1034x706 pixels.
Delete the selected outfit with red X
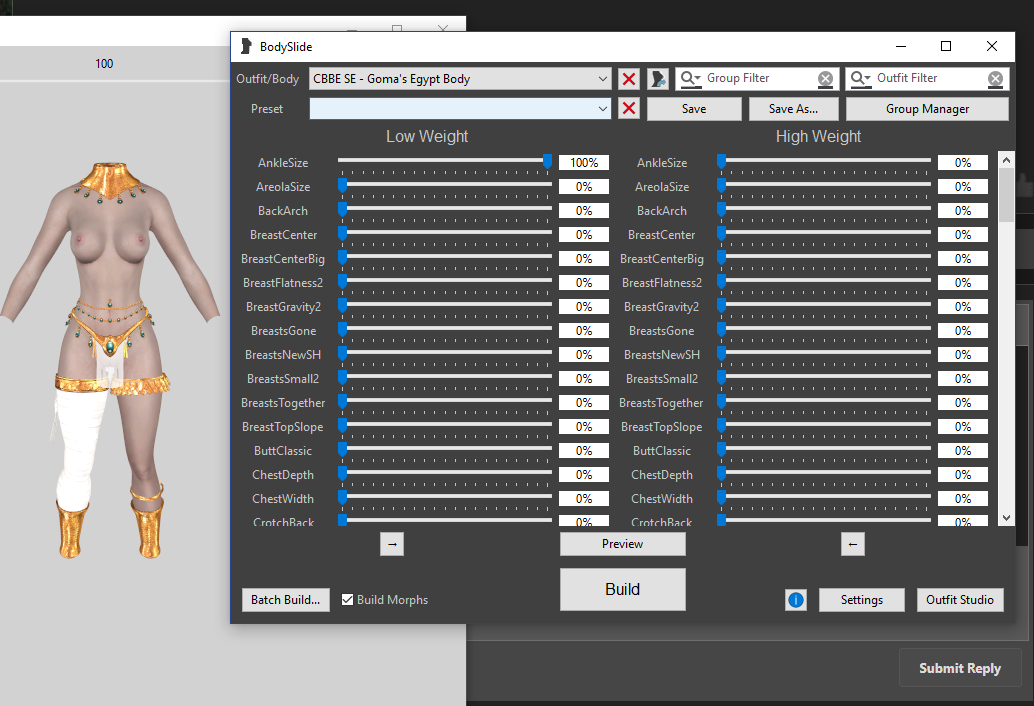(629, 79)
